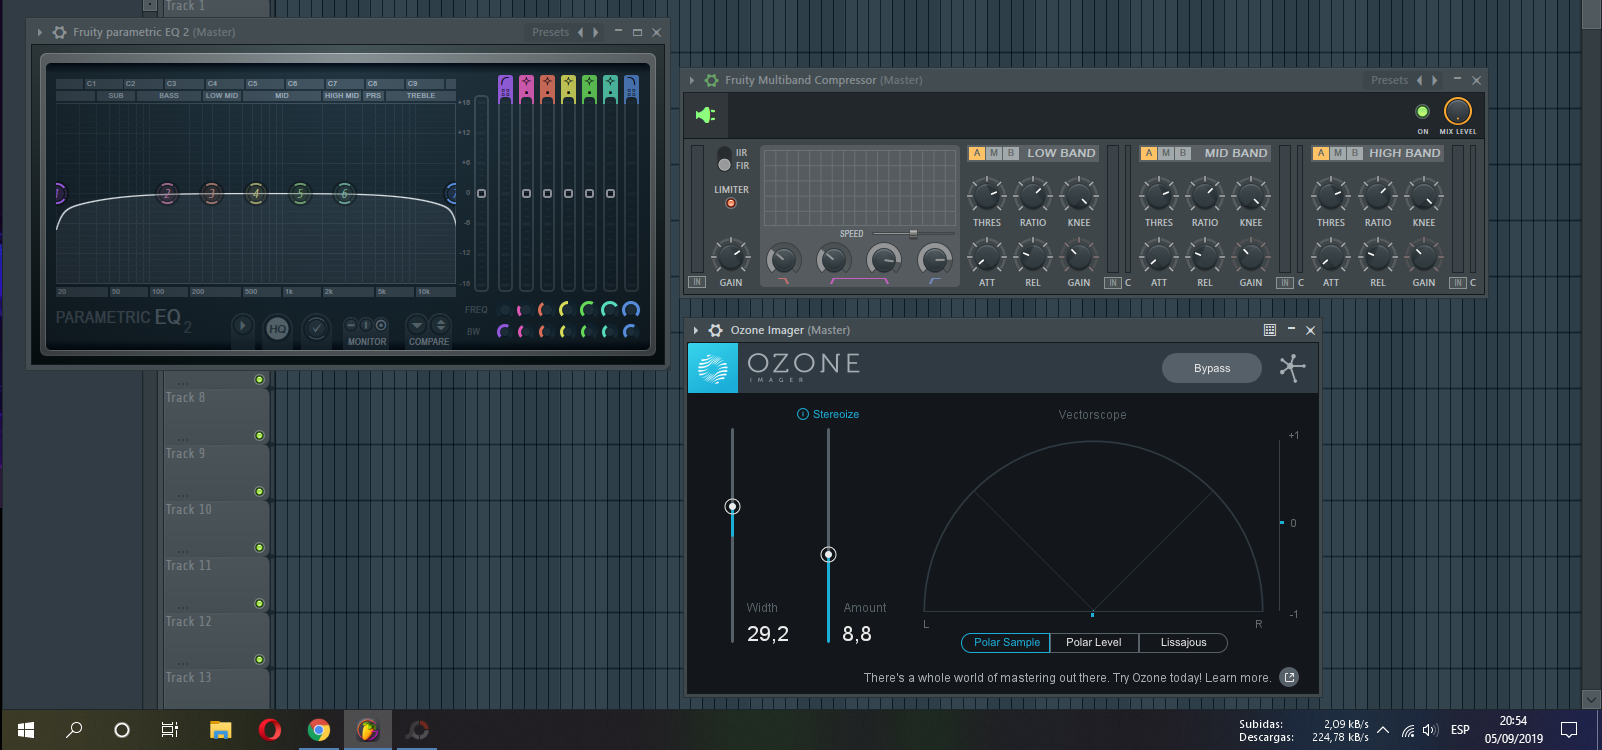Toggle the Multiband Compressor ON indicator
Screen dimensions: 1602x750
coord(1422,112)
